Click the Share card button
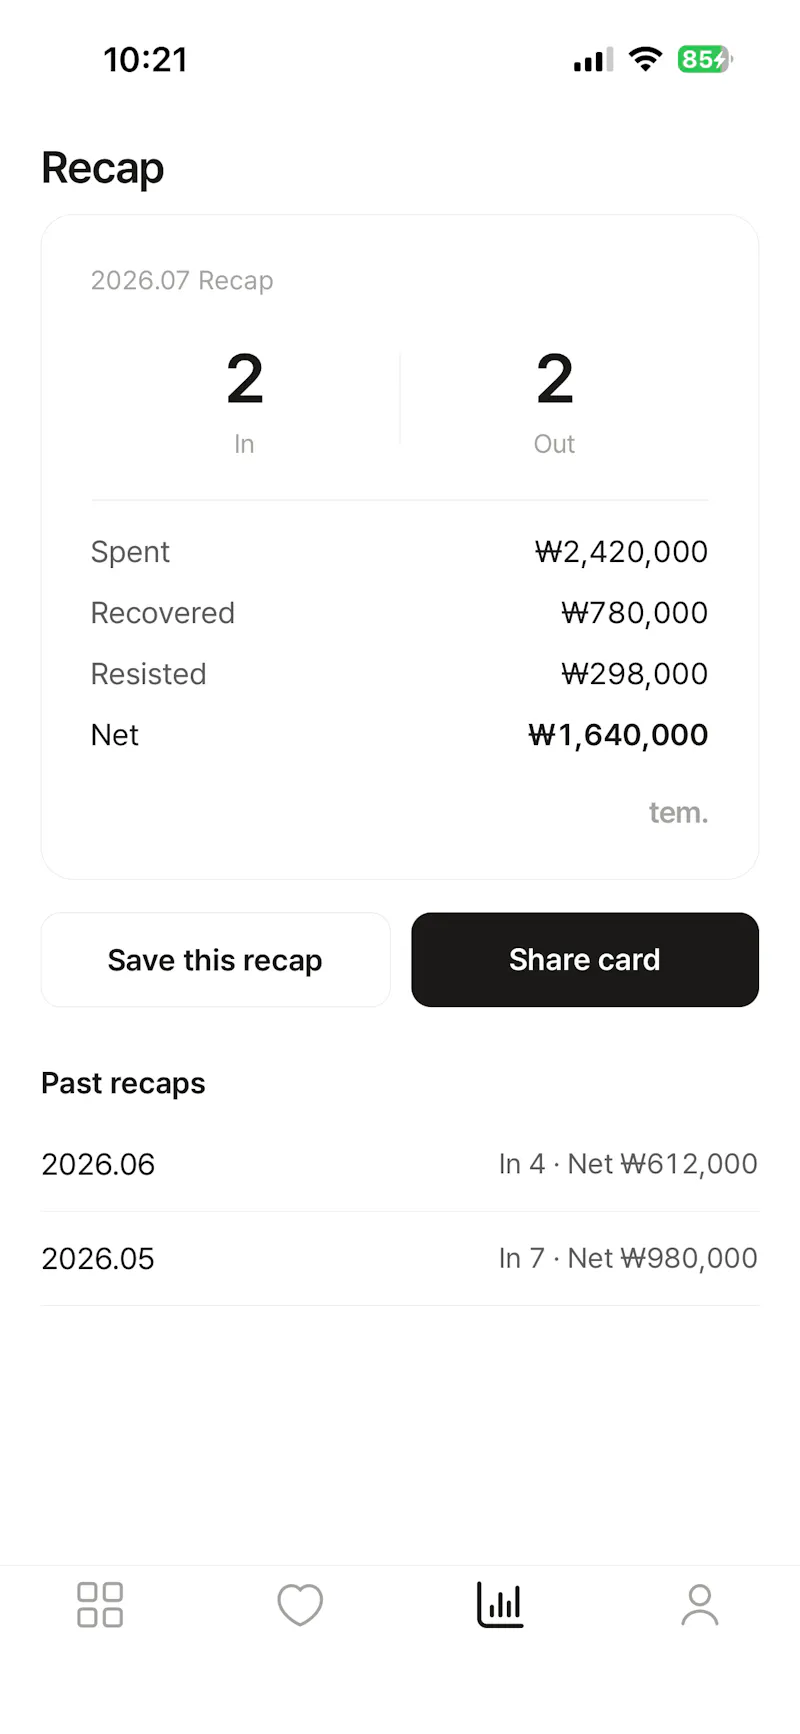This screenshot has height=1734, width=800. 585,959
